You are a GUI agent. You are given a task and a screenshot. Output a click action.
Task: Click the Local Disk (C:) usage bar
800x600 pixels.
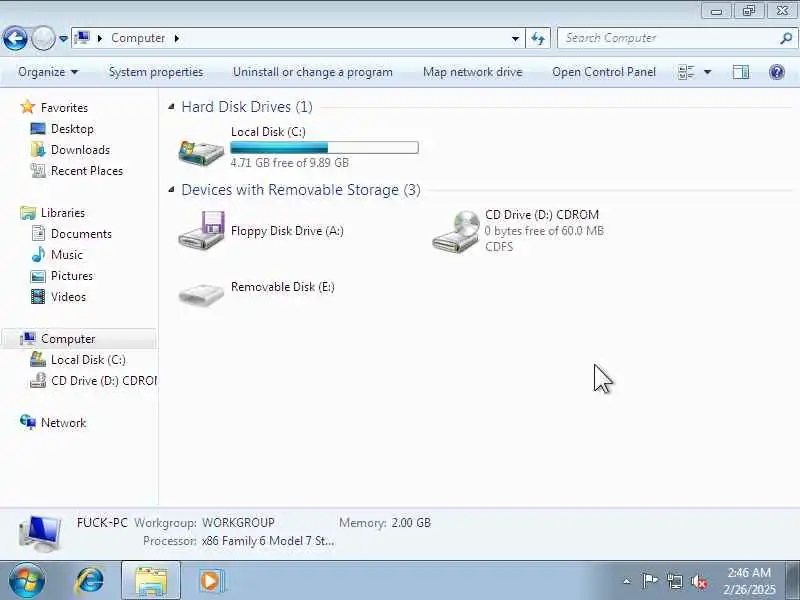(324, 147)
